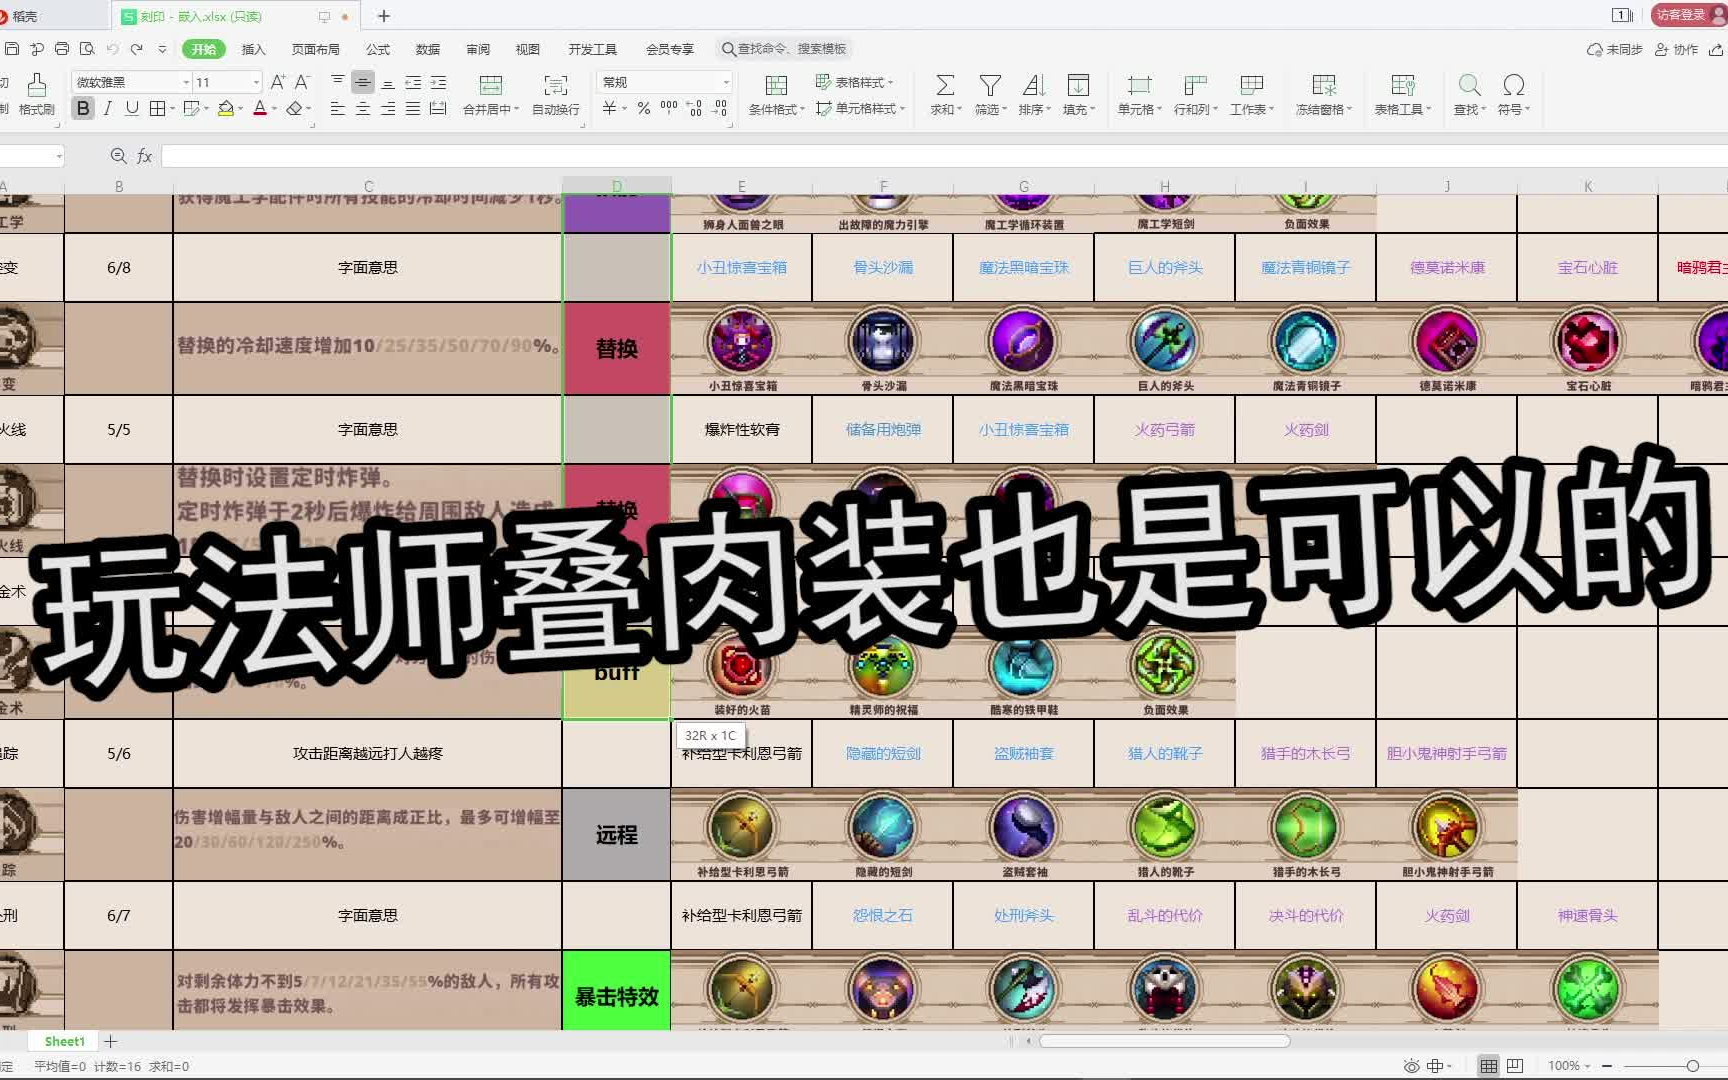Apply percent style format
Viewport: 1728px width, 1080px height.
pos(644,108)
